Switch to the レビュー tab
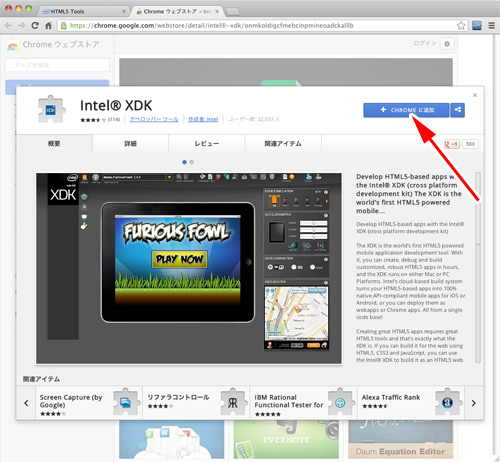The width and height of the screenshot is (500, 462). (207, 144)
